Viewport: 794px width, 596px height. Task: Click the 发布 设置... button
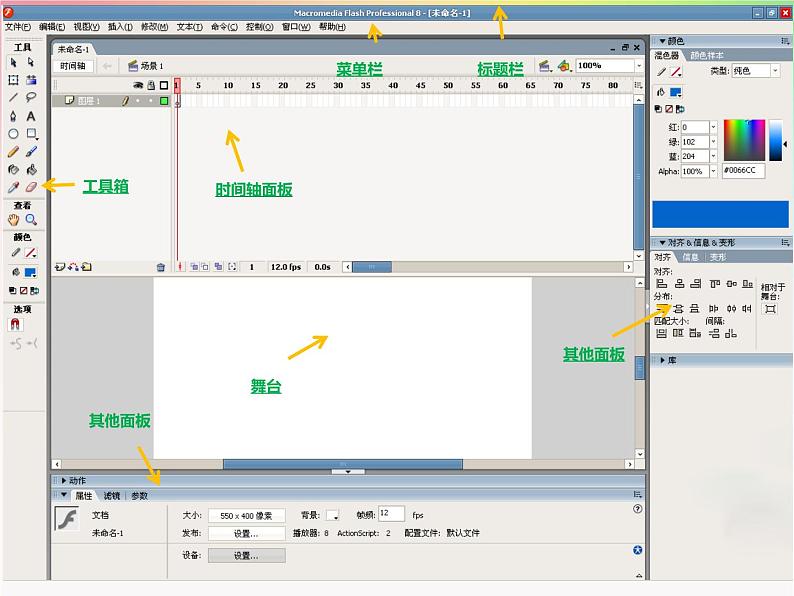point(247,534)
